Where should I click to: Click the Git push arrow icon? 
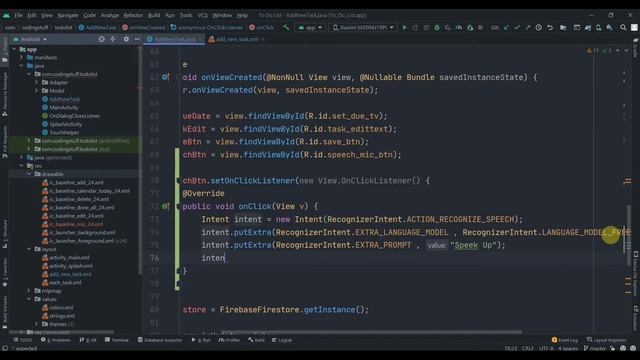[x=528, y=27]
